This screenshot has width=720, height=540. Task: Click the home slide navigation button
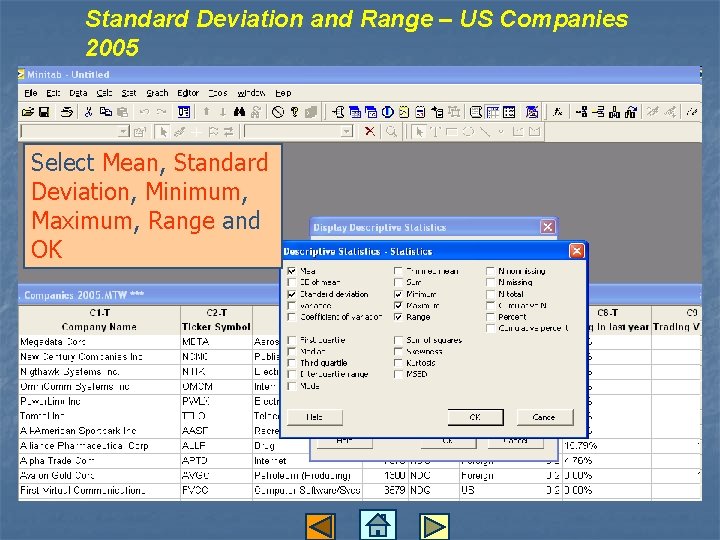pos(377,524)
